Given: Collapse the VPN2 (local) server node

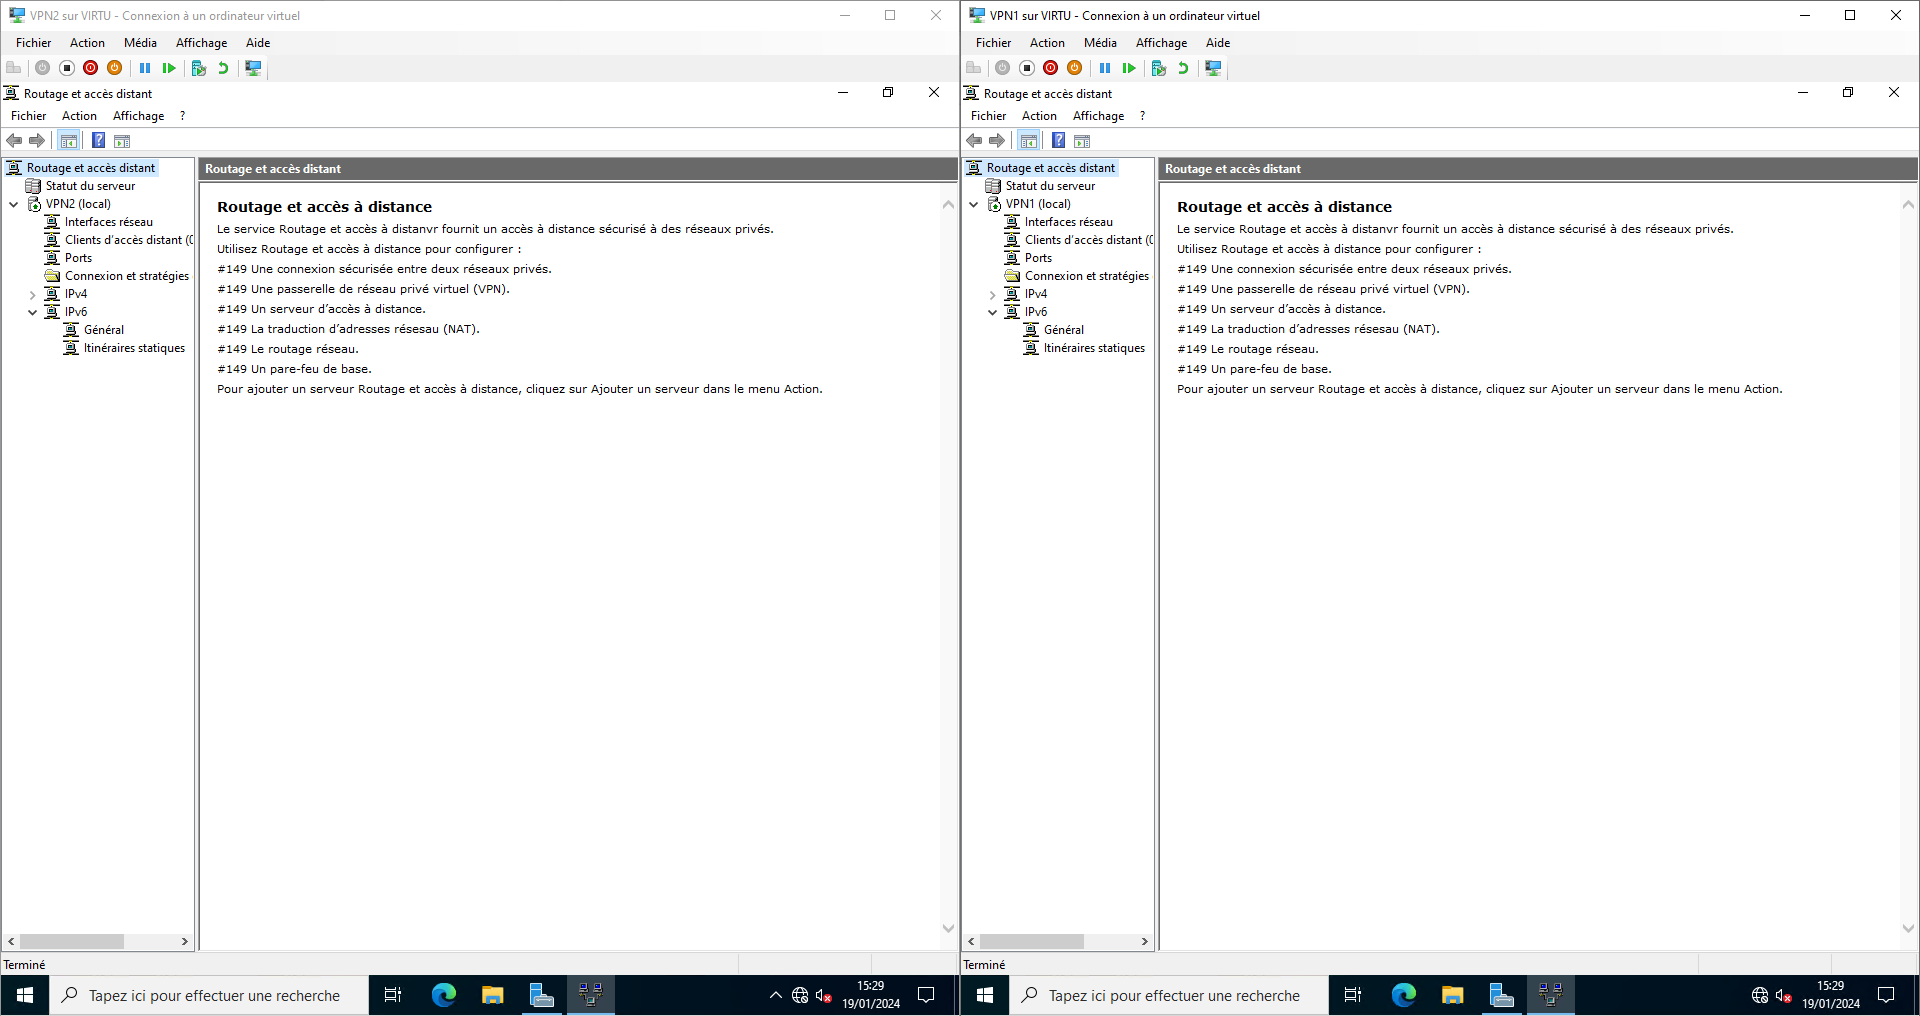Looking at the screenshot, I should (14, 204).
